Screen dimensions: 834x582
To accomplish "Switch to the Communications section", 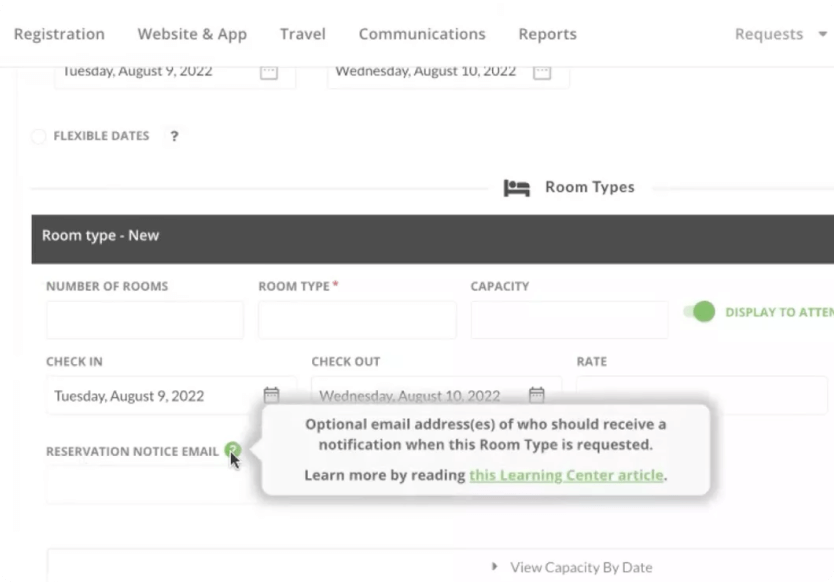I will click(x=422, y=34).
